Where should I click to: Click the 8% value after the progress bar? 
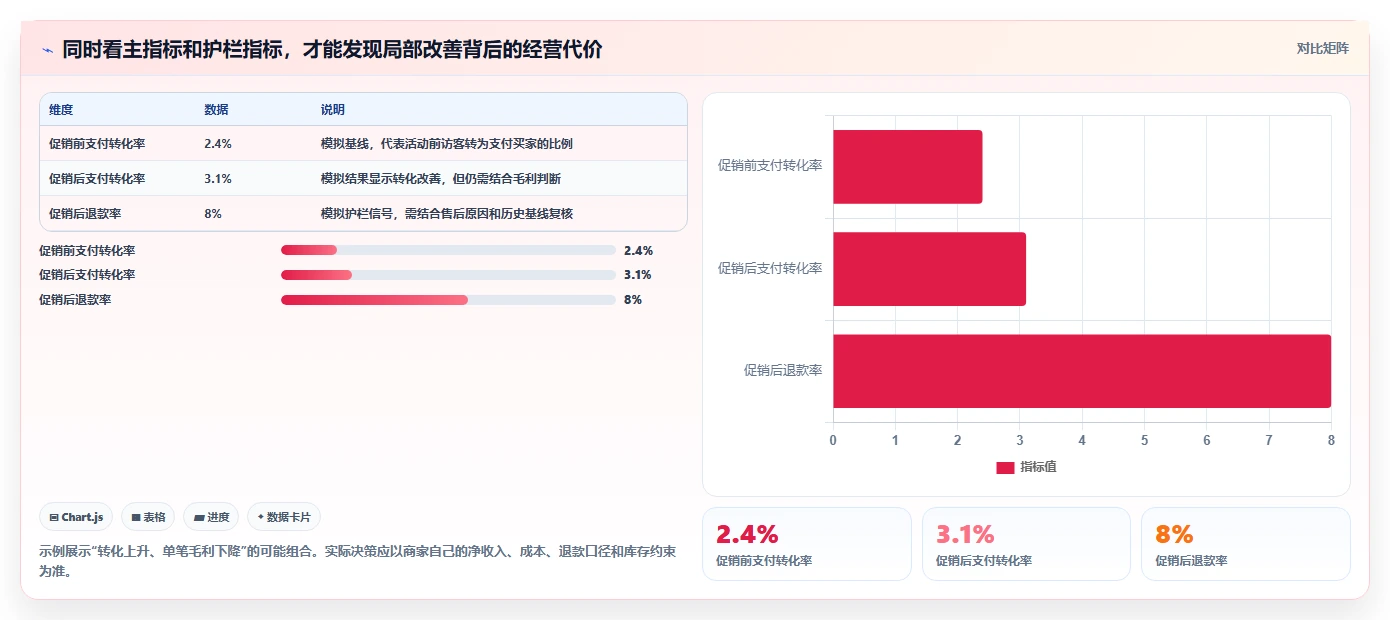(x=633, y=300)
